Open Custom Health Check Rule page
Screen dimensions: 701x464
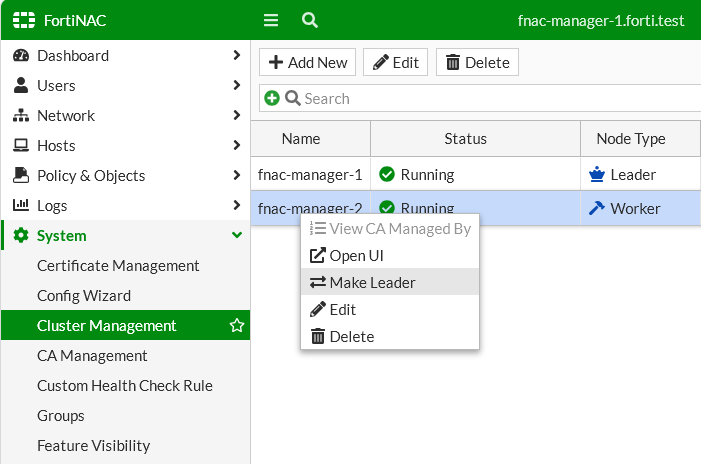(x=125, y=385)
